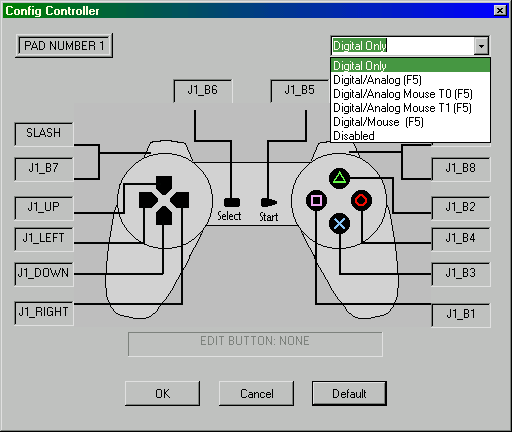The image size is (512, 432).
Task: Toggle the PAD NUMBER 1 button
Action: click(x=64, y=46)
